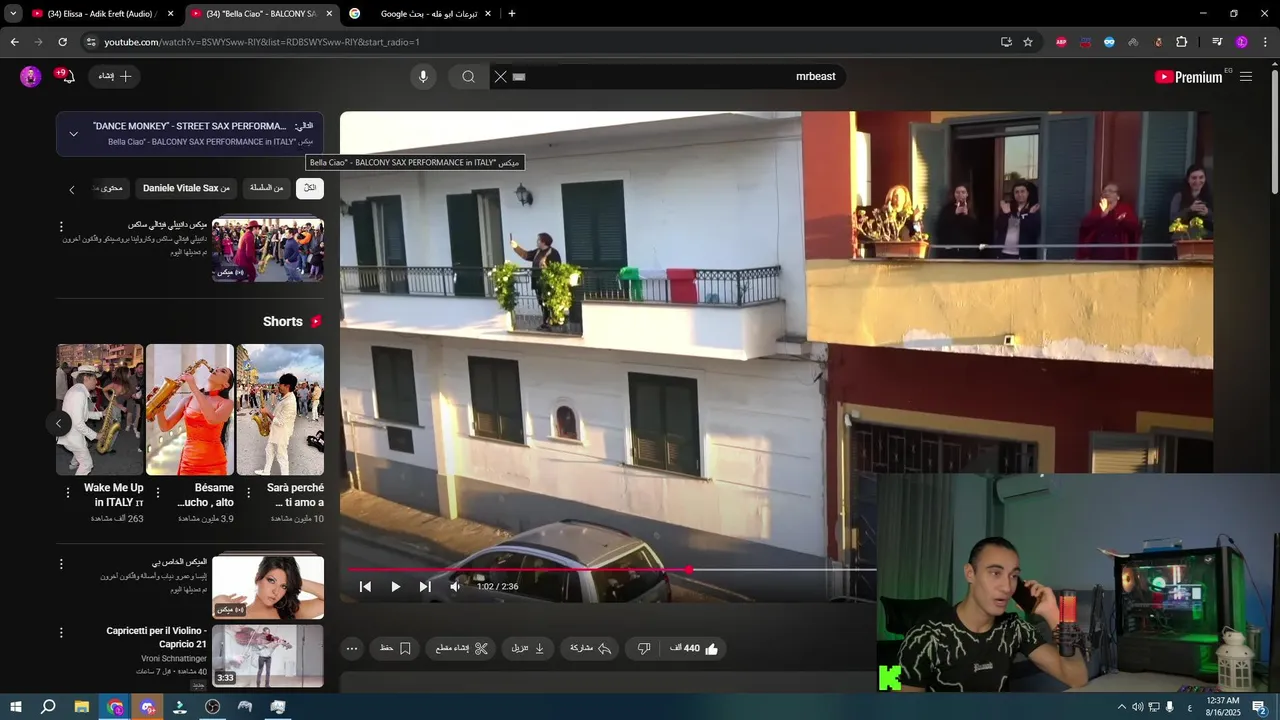Viewport: 1280px width, 720px height.
Task: Click the create 'إنشاء' button
Action: (x=114, y=77)
